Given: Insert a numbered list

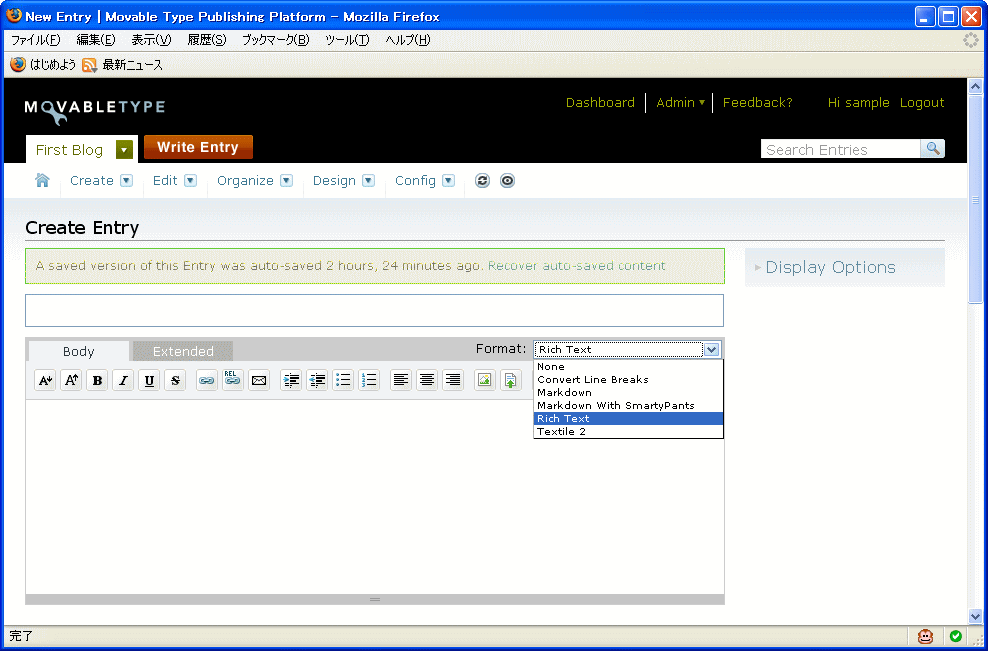Looking at the screenshot, I should click(369, 380).
